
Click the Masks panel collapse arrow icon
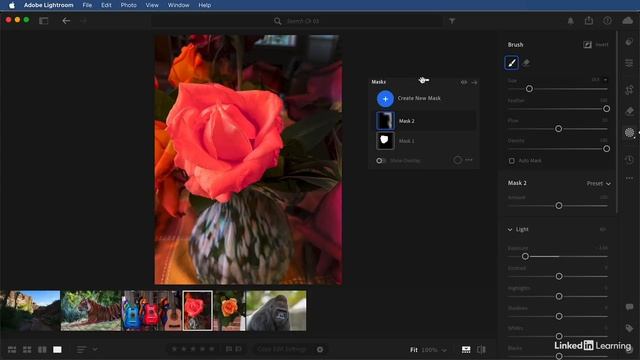[x=474, y=82]
